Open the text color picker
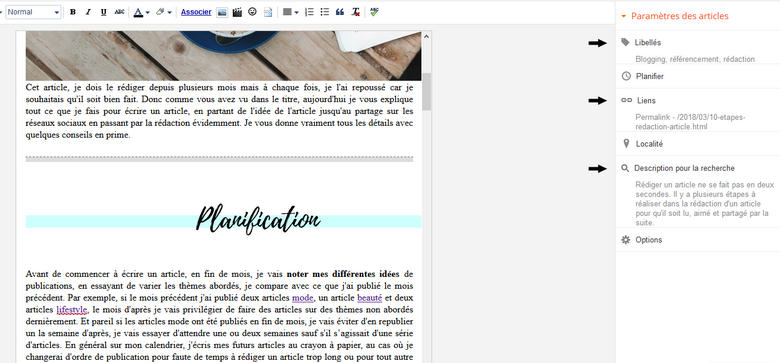The width and height of the screenshot is (780, 363). tap(141, 12)
